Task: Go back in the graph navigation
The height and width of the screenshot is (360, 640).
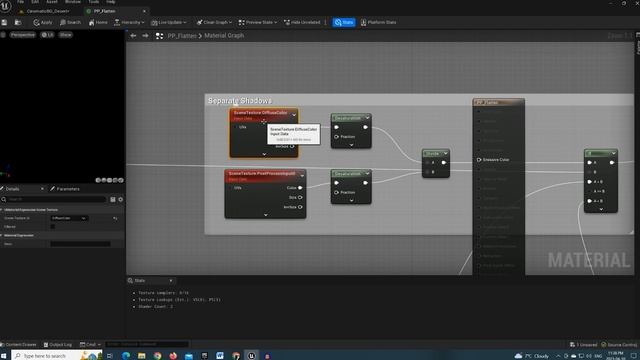Action: coord(133,36)
